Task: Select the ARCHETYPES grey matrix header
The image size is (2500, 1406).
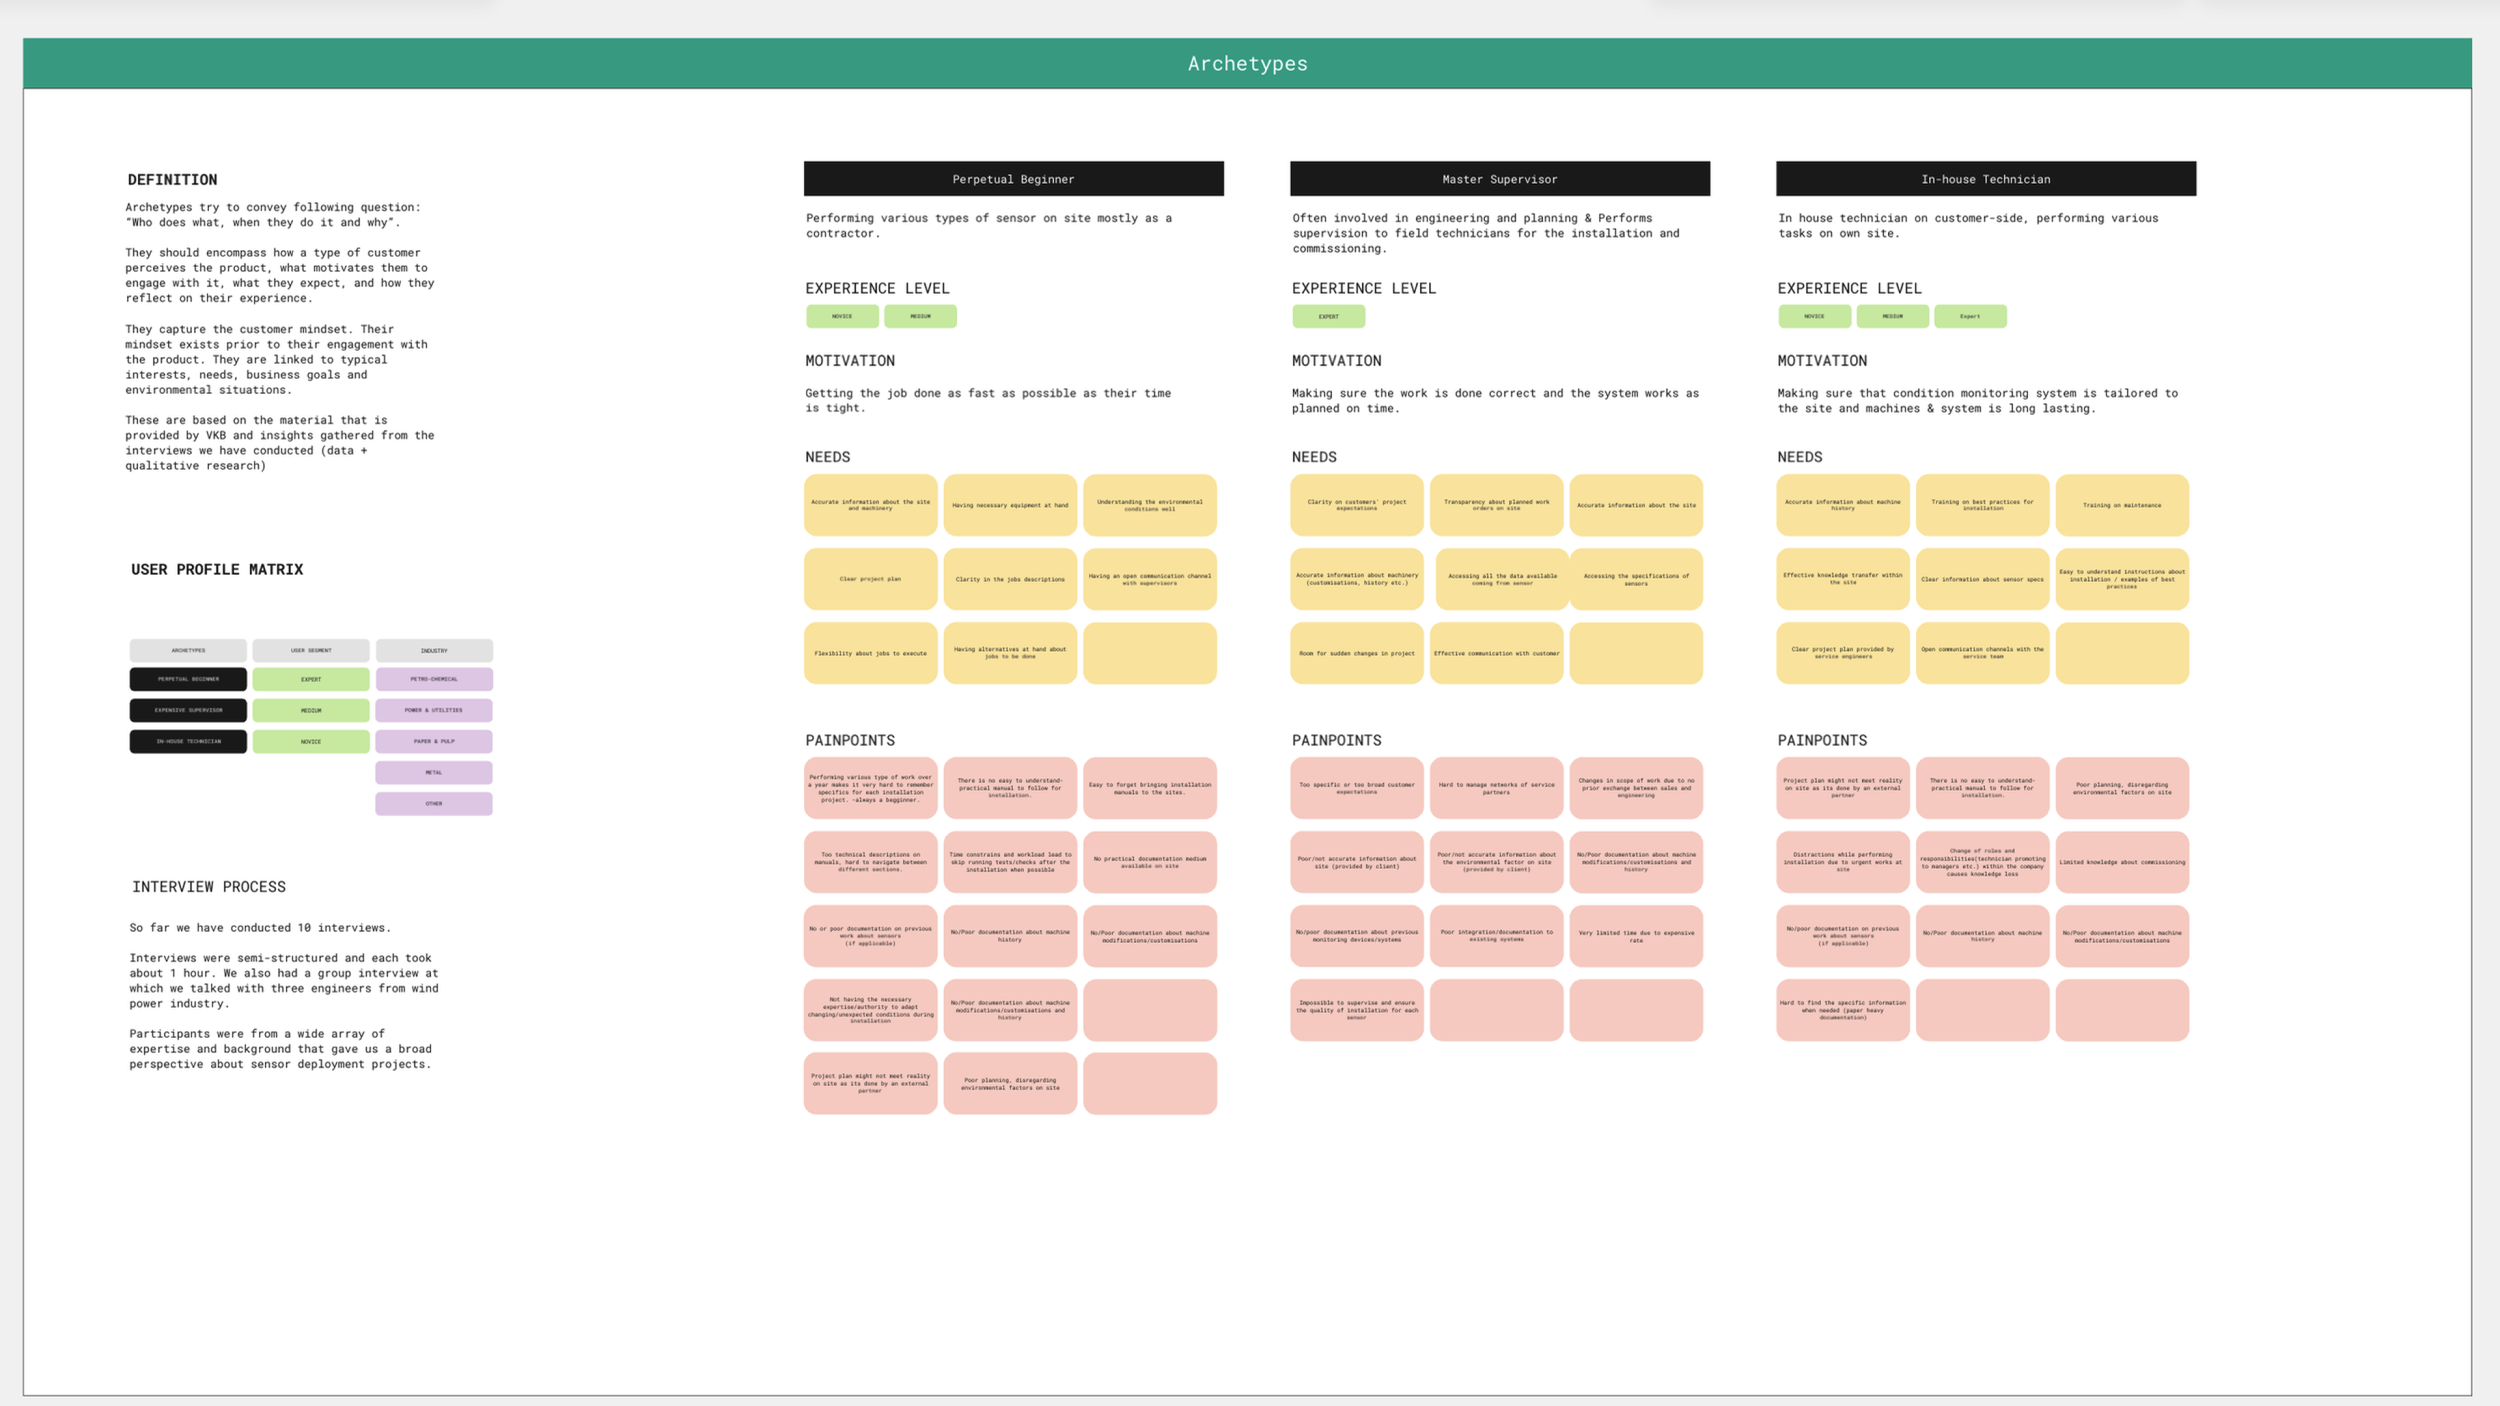Action: [x=188, y=650]
